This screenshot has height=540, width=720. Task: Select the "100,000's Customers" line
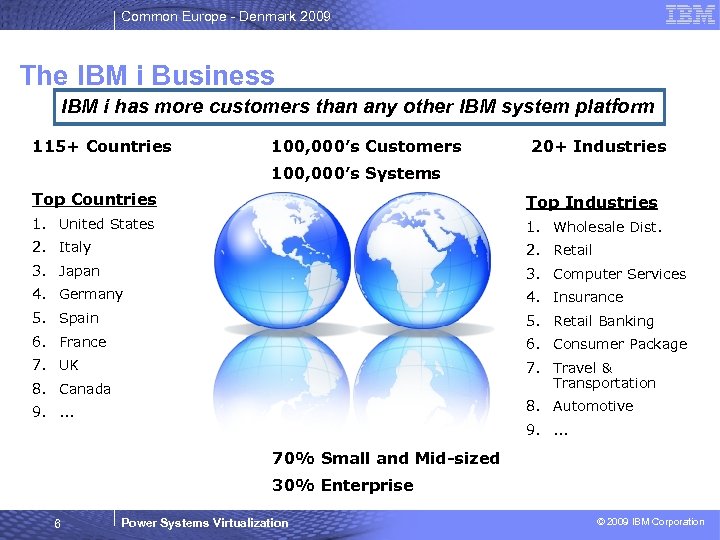366,146
